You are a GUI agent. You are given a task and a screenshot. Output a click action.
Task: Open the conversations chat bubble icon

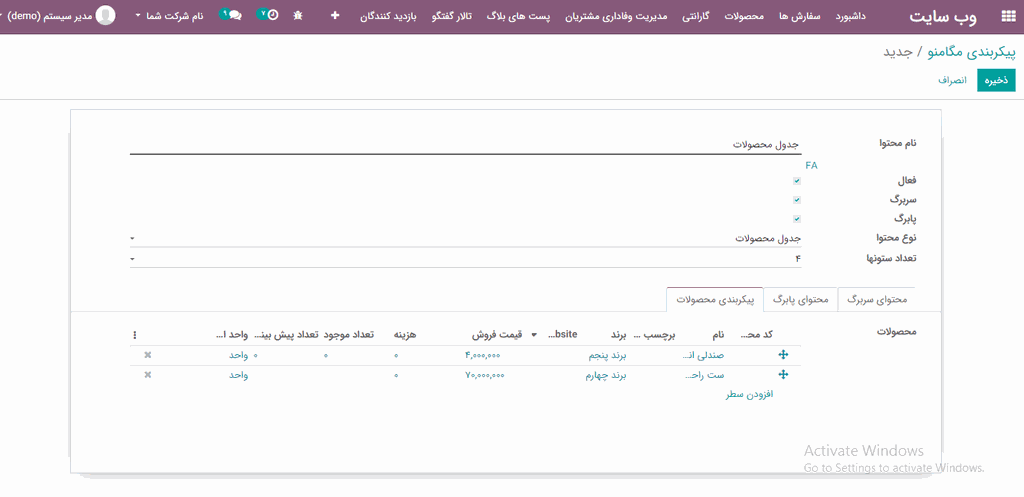(230, 14)
